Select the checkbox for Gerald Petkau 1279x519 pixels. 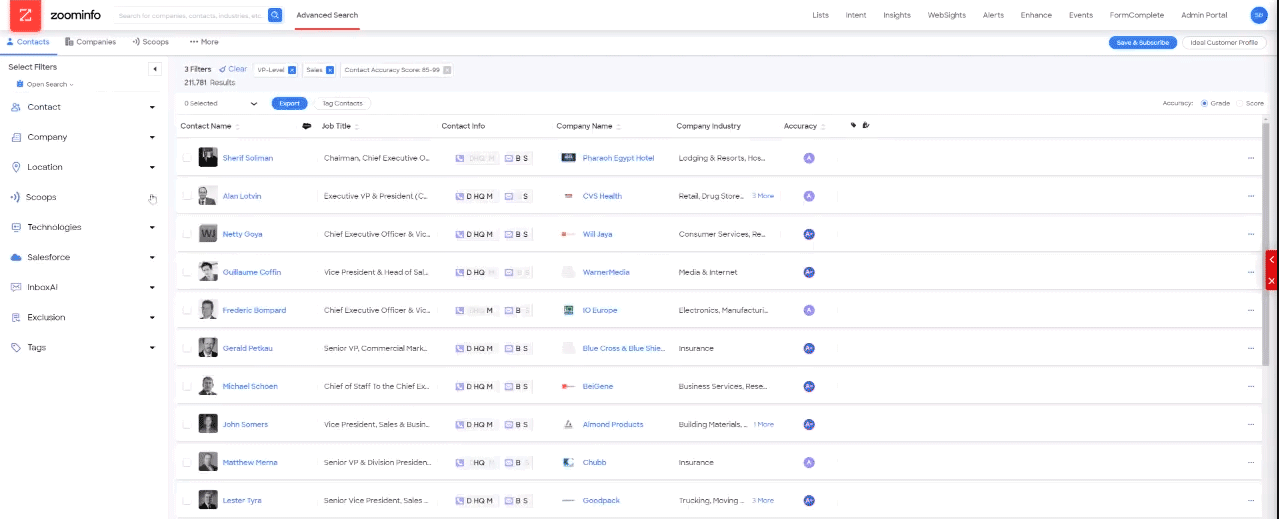pyautogui.click(x=187, y=348)
